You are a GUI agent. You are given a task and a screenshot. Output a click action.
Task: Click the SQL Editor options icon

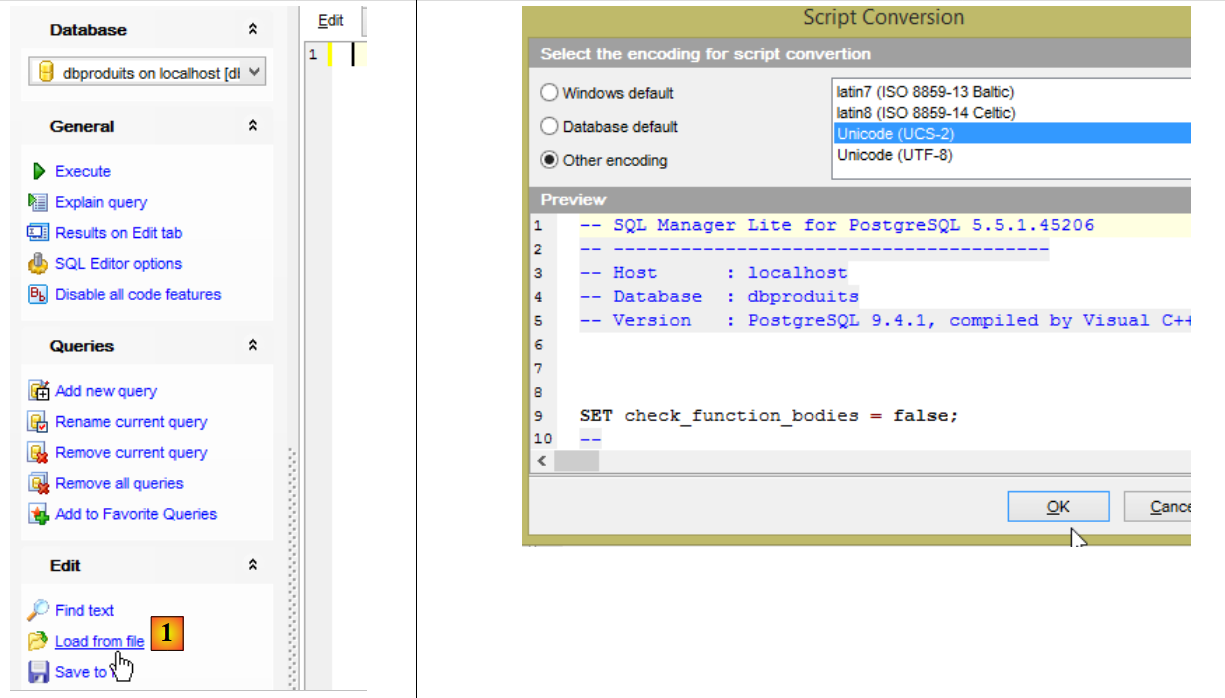tap(38, 264)
